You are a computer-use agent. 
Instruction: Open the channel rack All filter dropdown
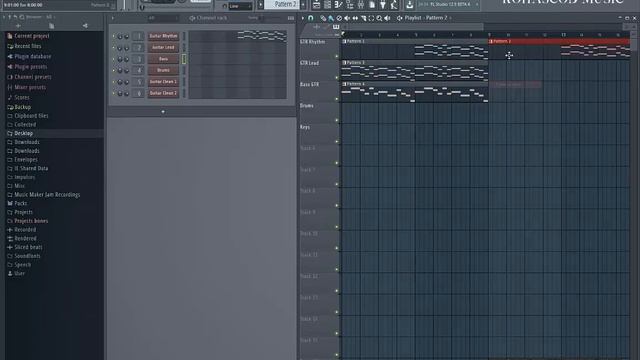[x=163, y=18]
